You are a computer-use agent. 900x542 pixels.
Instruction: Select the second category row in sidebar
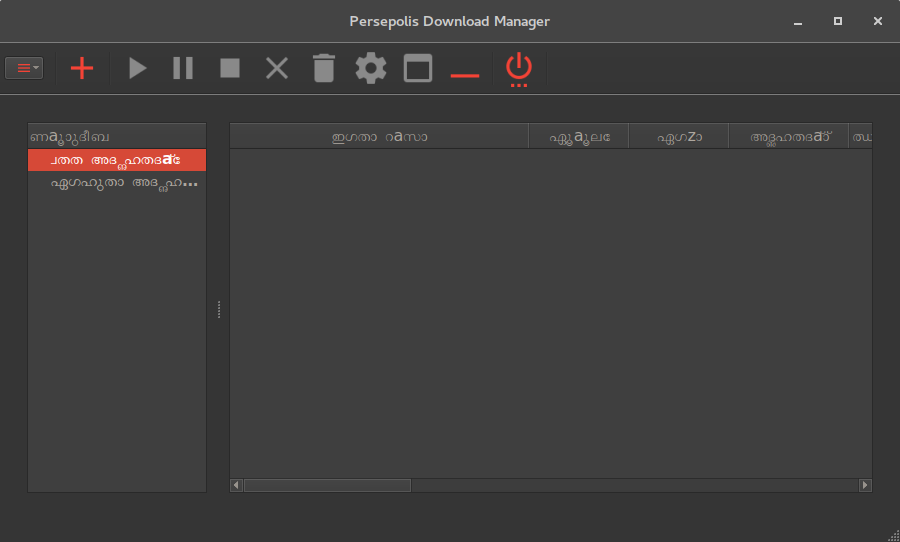pos(117,183)
